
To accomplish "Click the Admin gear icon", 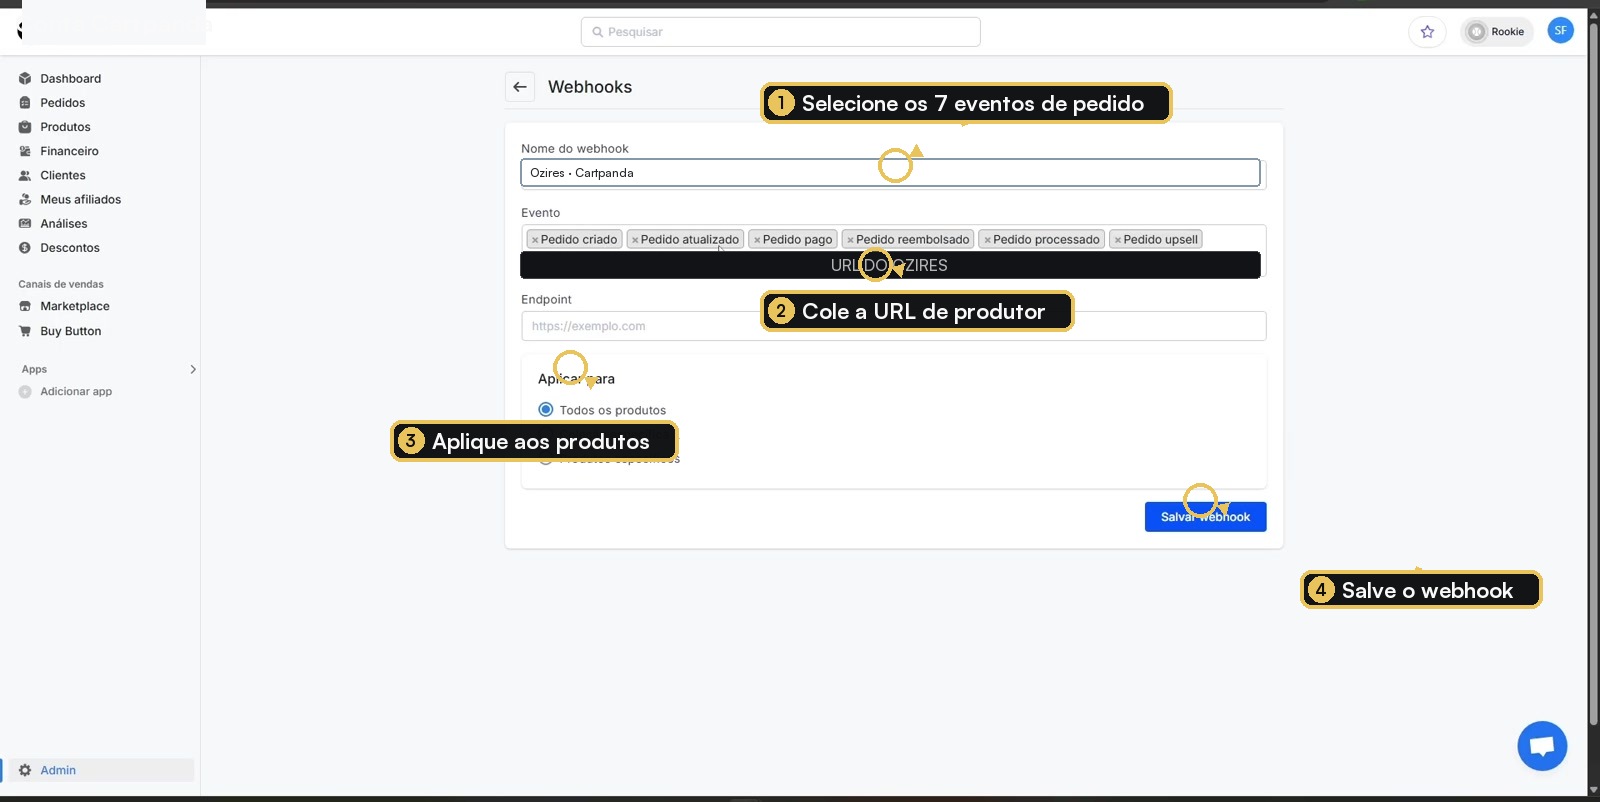I will click(25, 770).
